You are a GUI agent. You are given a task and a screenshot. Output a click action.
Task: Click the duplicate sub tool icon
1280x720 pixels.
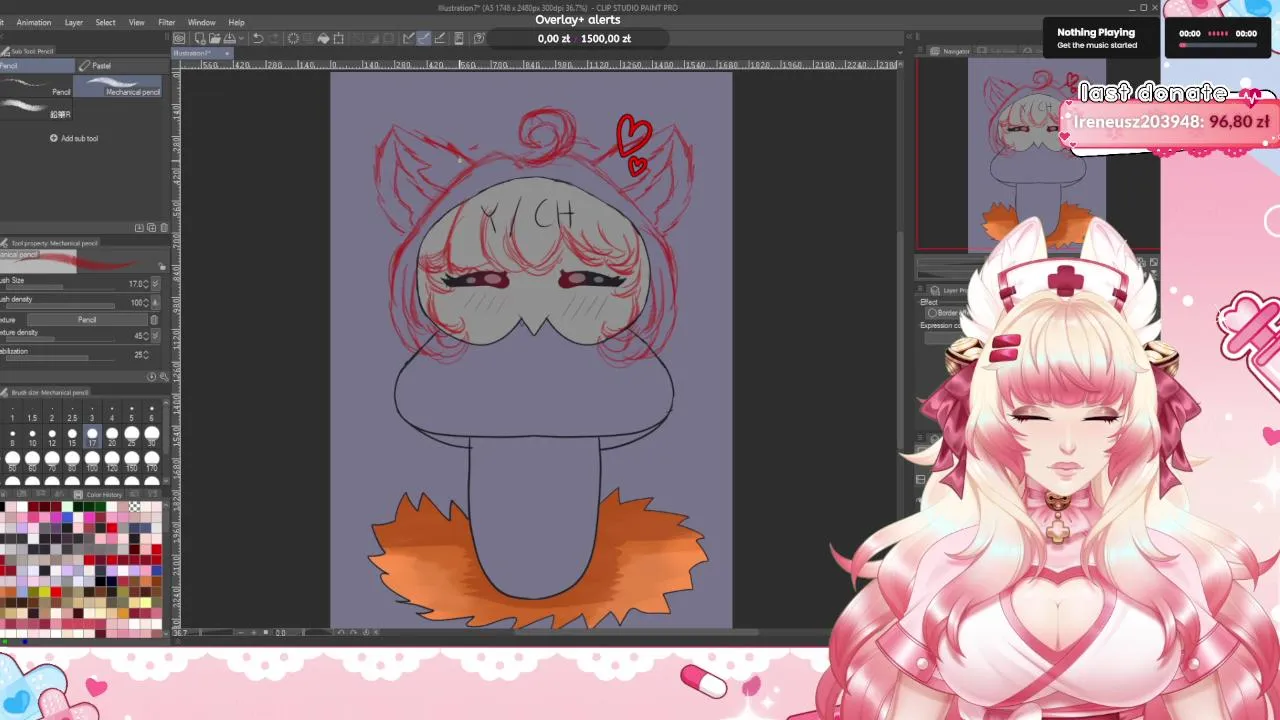[x=151, y=228]
